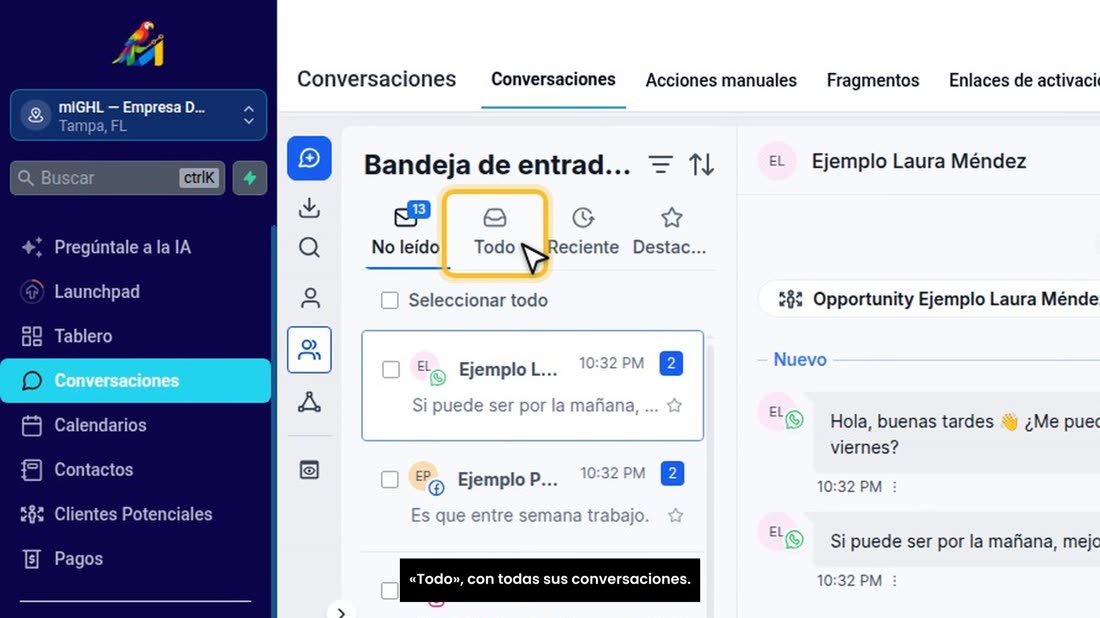Open options for the 'Si puede ser' message

coord(894,581)
